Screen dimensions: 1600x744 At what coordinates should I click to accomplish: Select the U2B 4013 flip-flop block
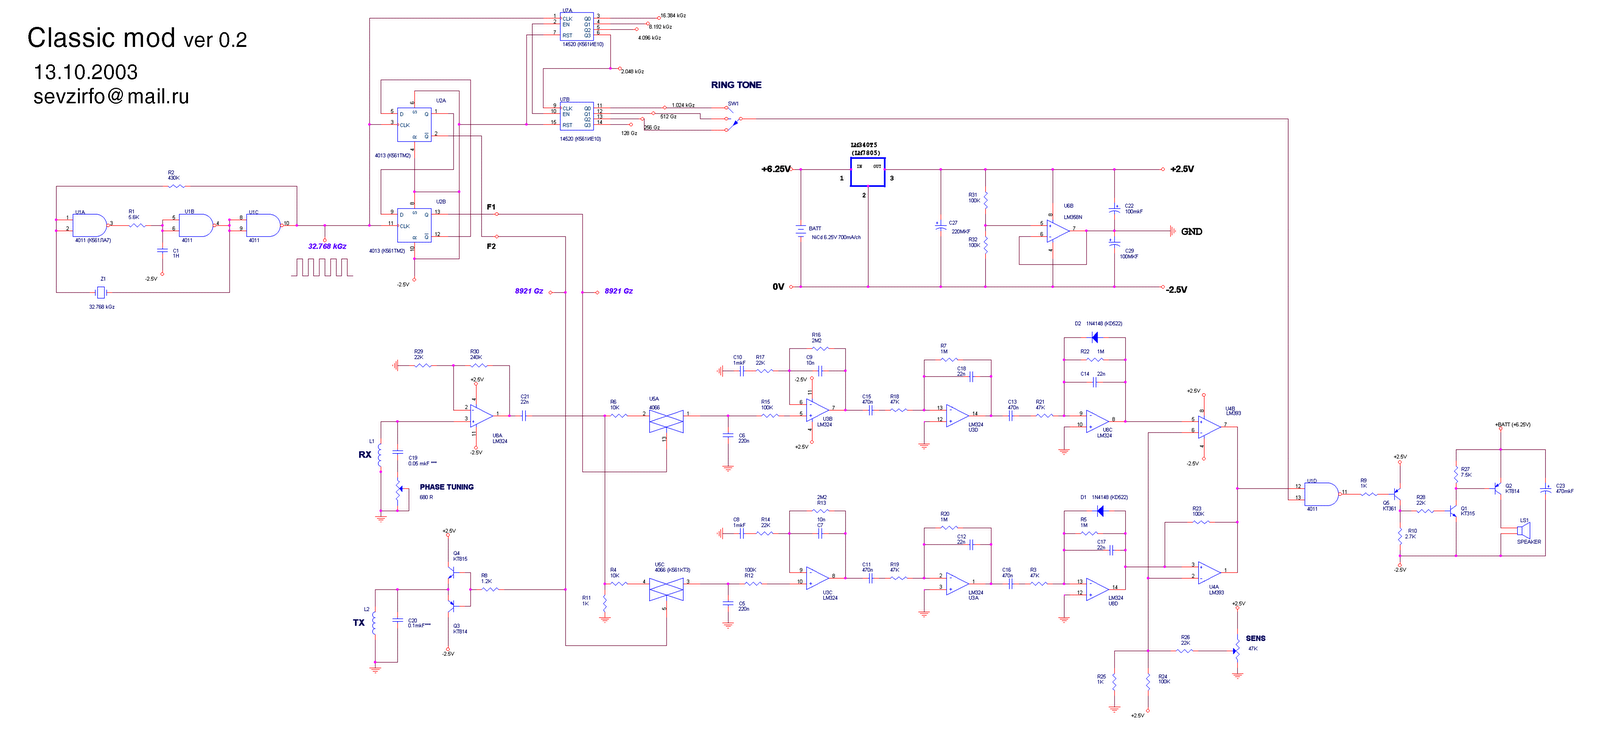coord(415,225)
